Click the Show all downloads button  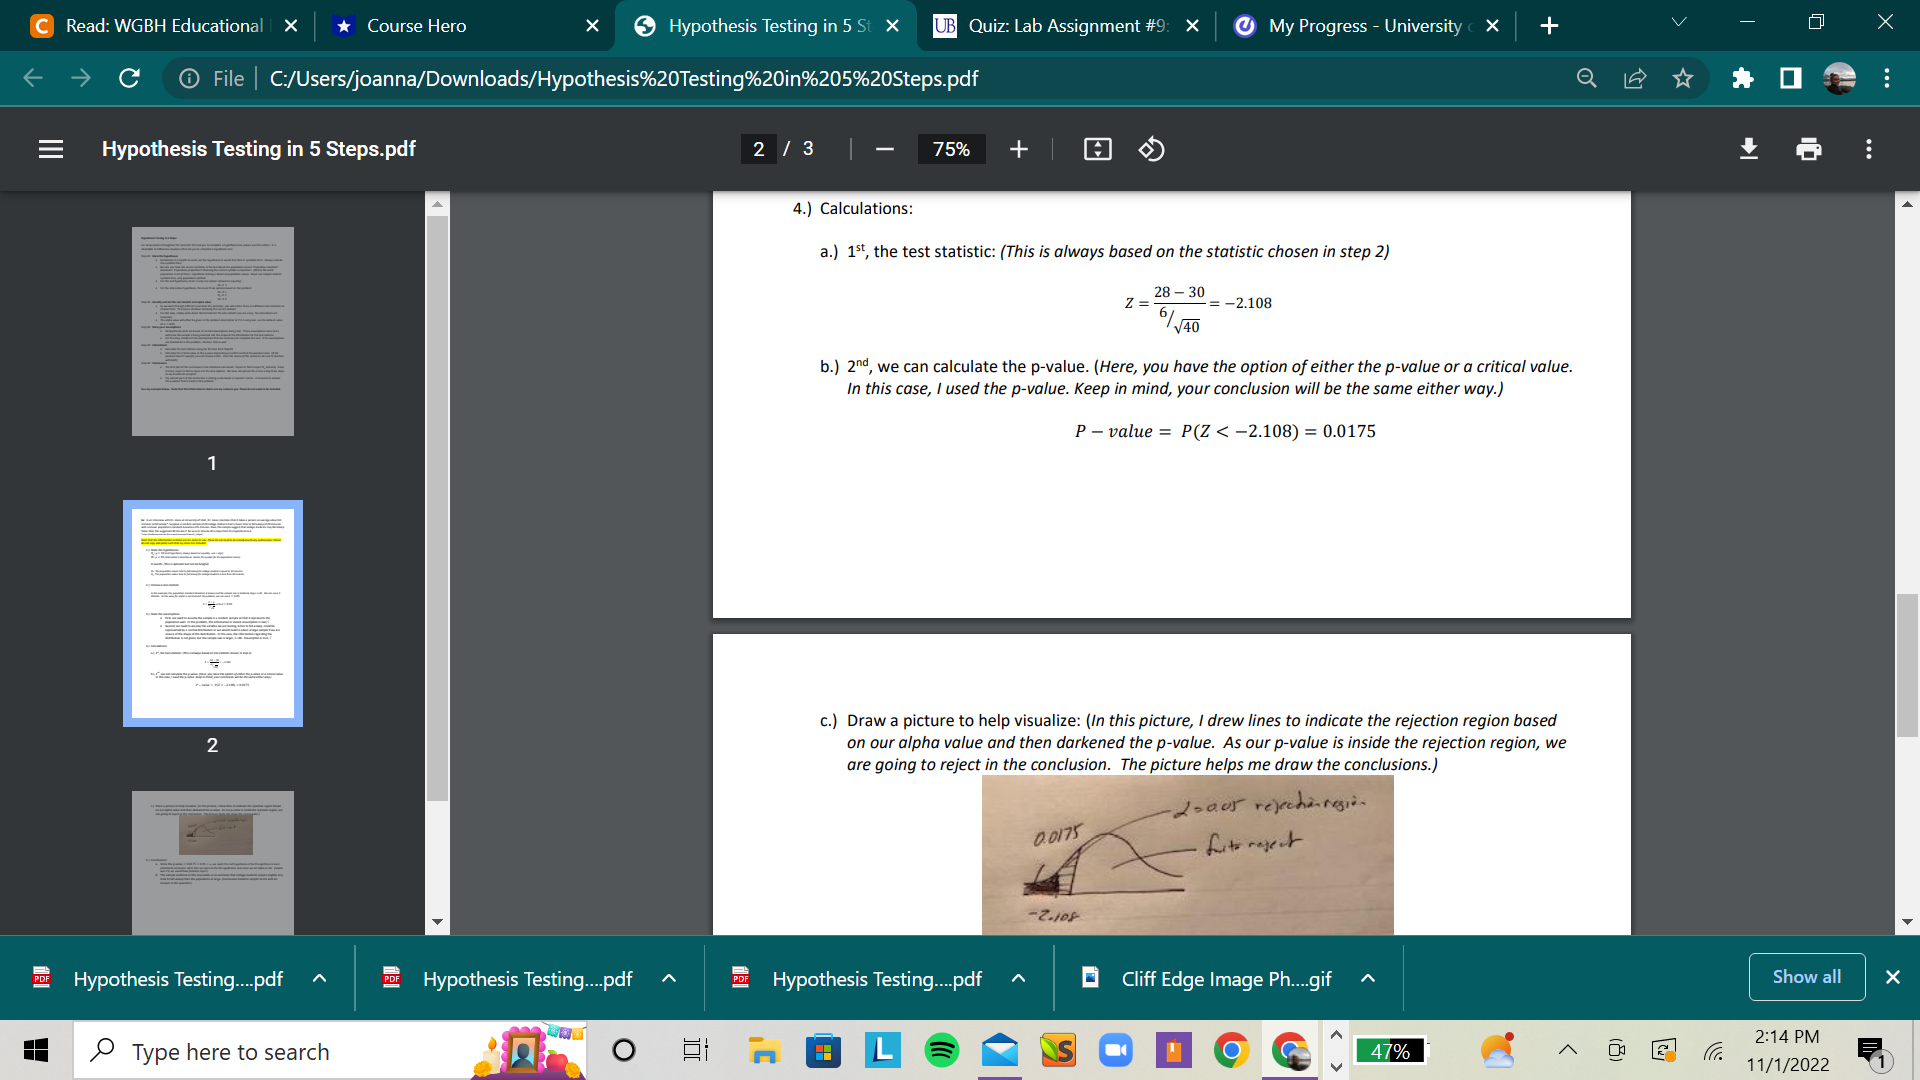1806,977
